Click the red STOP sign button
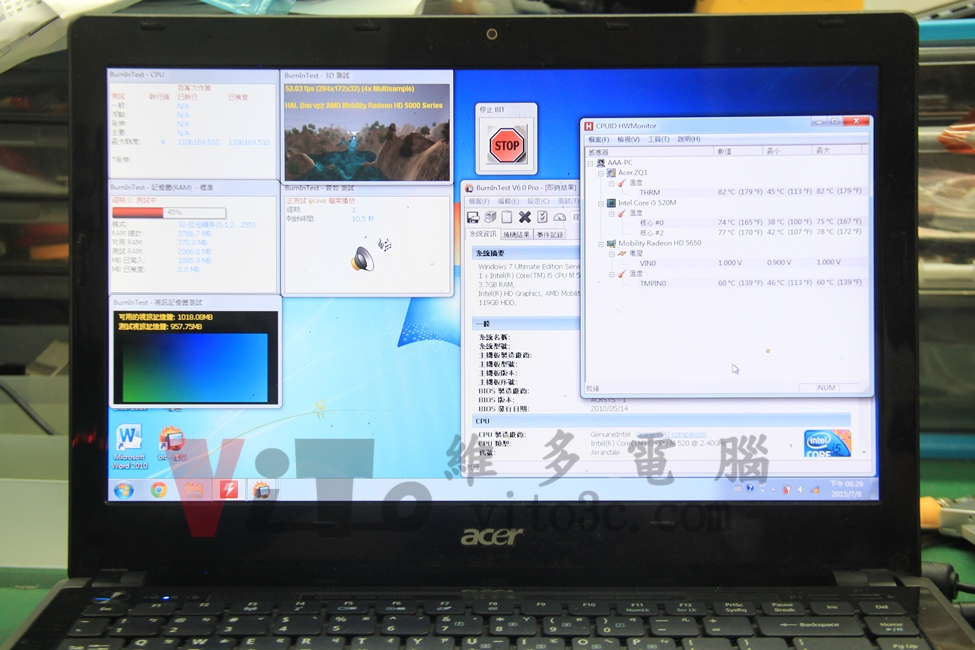The image size is (975, 650). pyautogui.click(x=506, y=145)
